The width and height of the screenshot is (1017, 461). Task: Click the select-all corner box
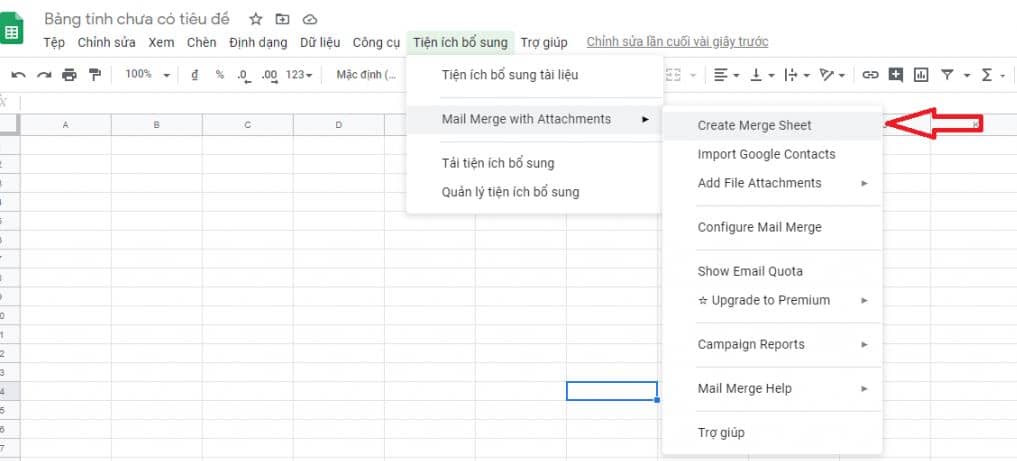point(10,124)
